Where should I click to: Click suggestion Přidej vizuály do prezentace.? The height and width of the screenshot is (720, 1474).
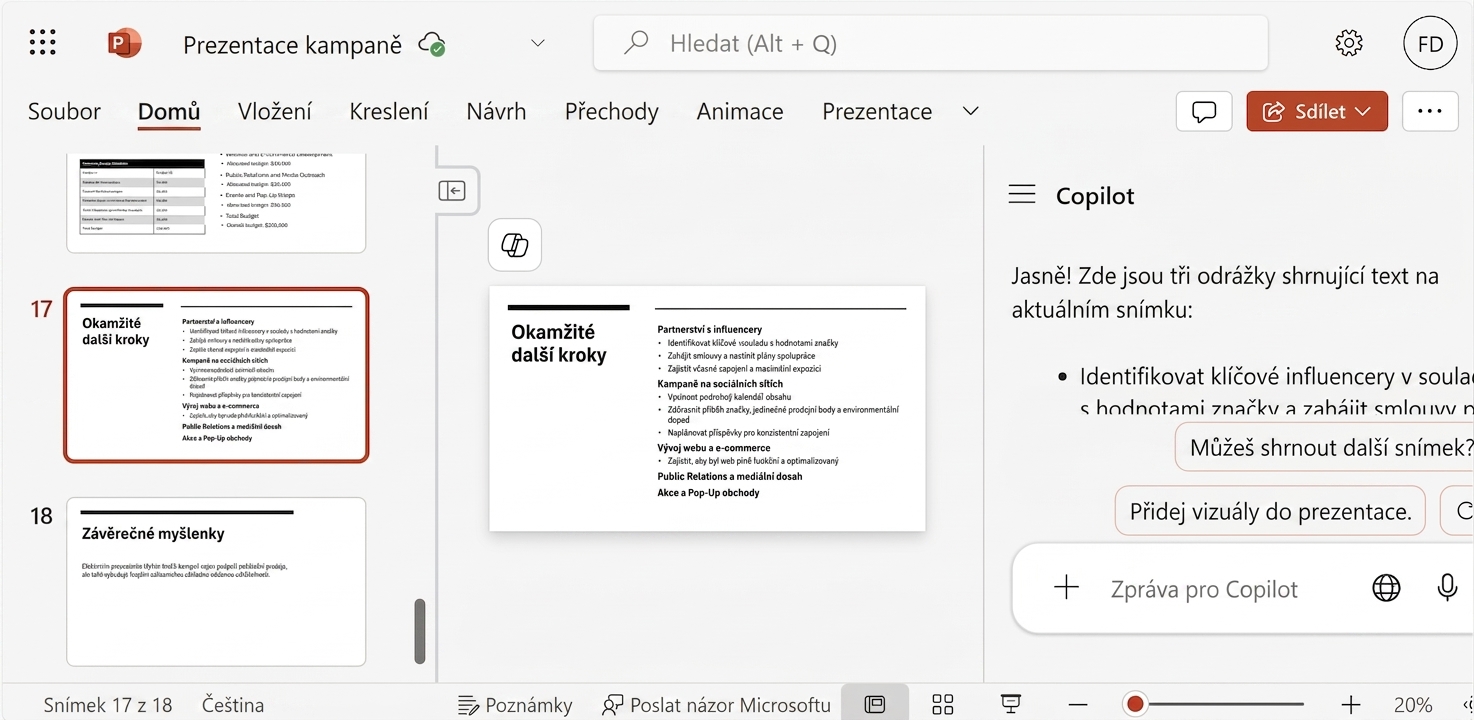click(x=1270, y=512)
